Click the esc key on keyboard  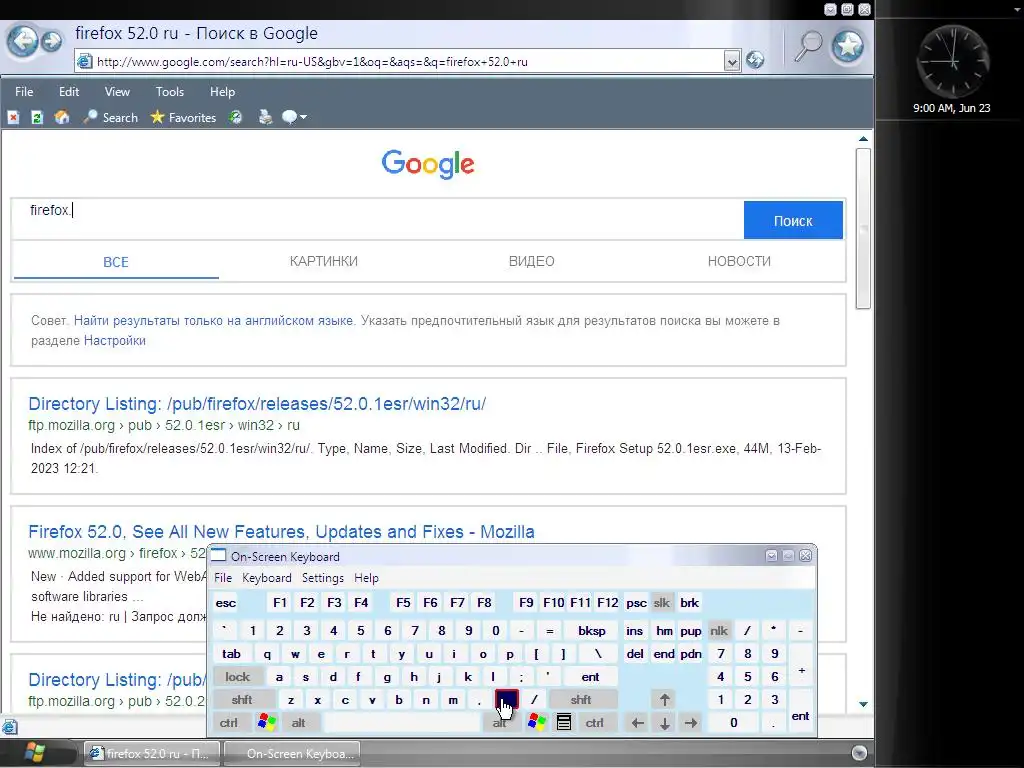pos(225,603)
